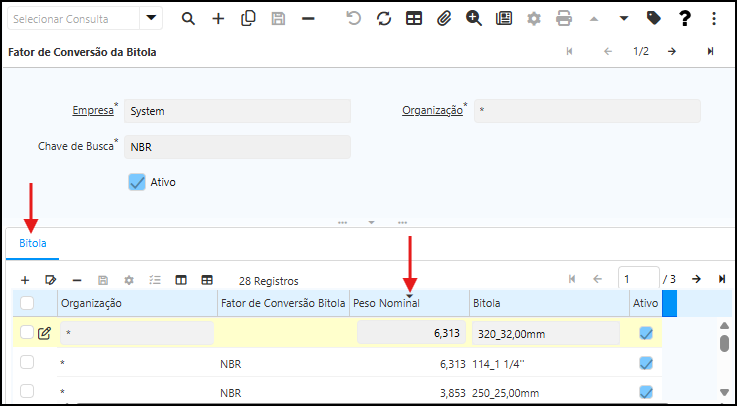Open the Selecionar Consulta dropdown arrow

[x=151, y=19]
